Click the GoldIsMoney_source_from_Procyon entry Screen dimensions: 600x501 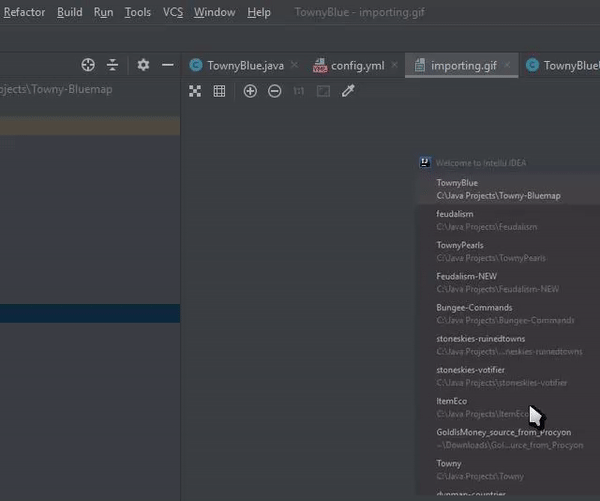point(508,439)
